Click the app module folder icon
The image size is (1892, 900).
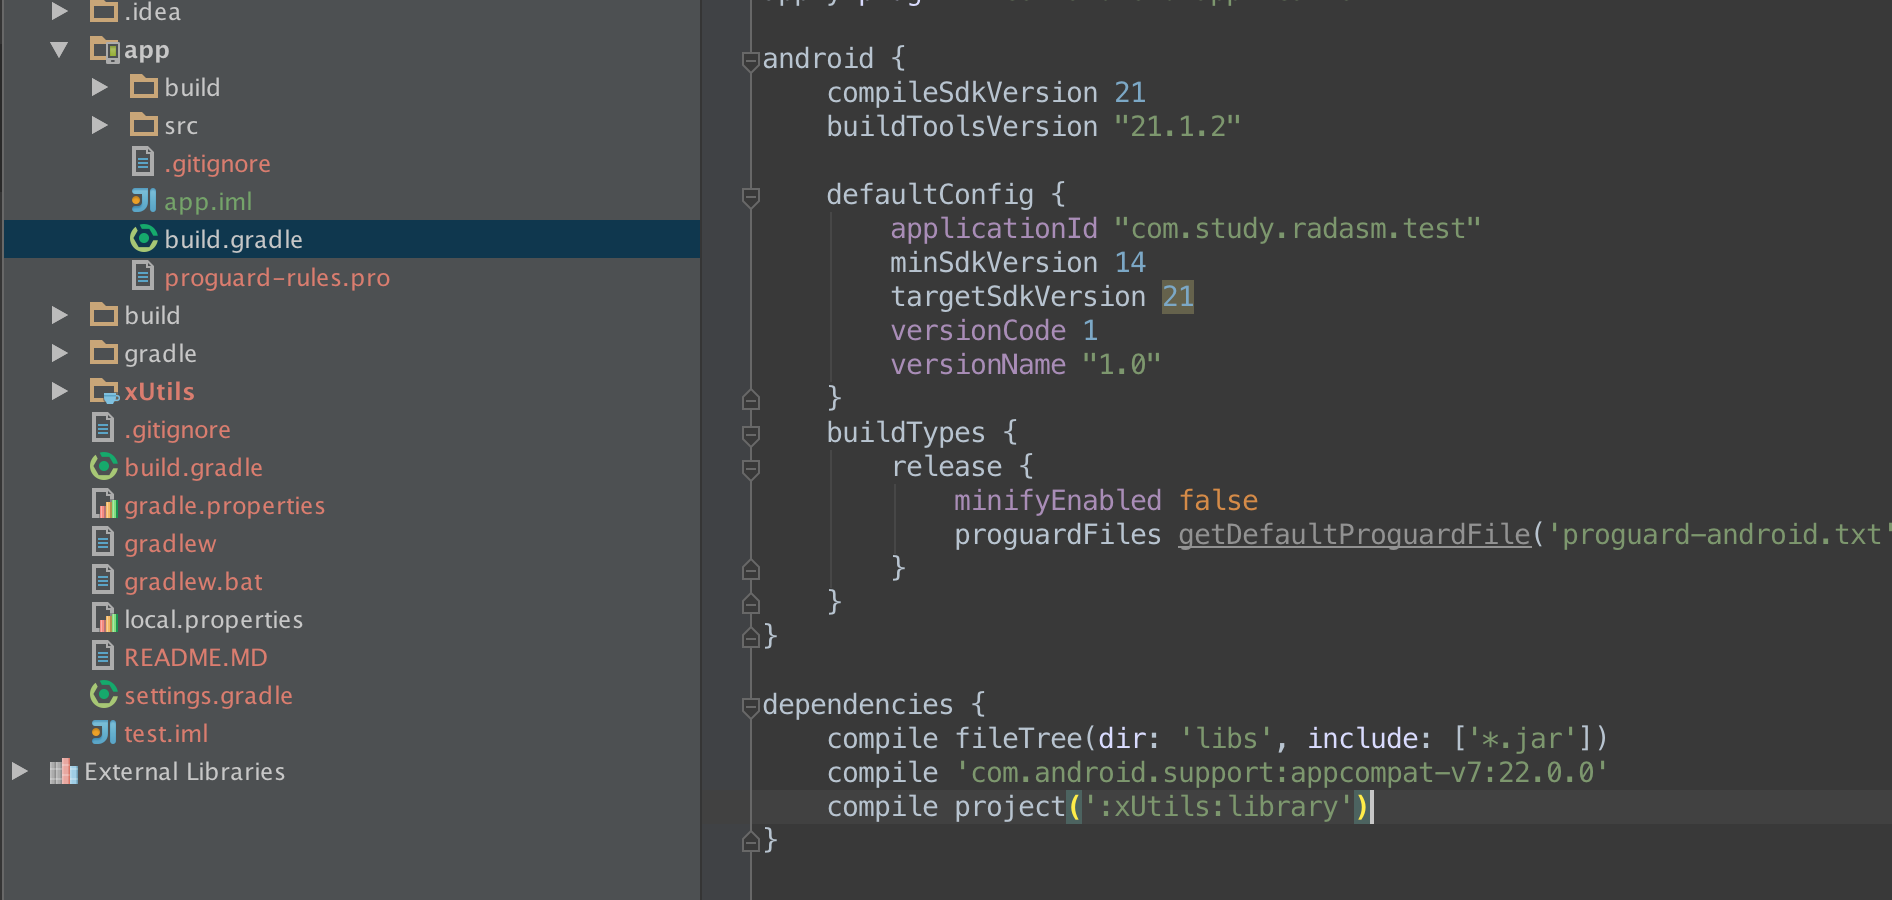[x=104, y=49]
